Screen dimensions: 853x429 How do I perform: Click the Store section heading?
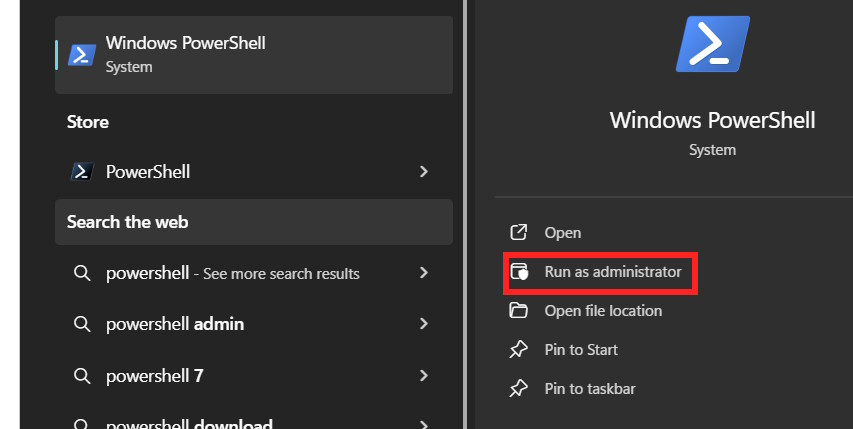[x=88, y=122]
